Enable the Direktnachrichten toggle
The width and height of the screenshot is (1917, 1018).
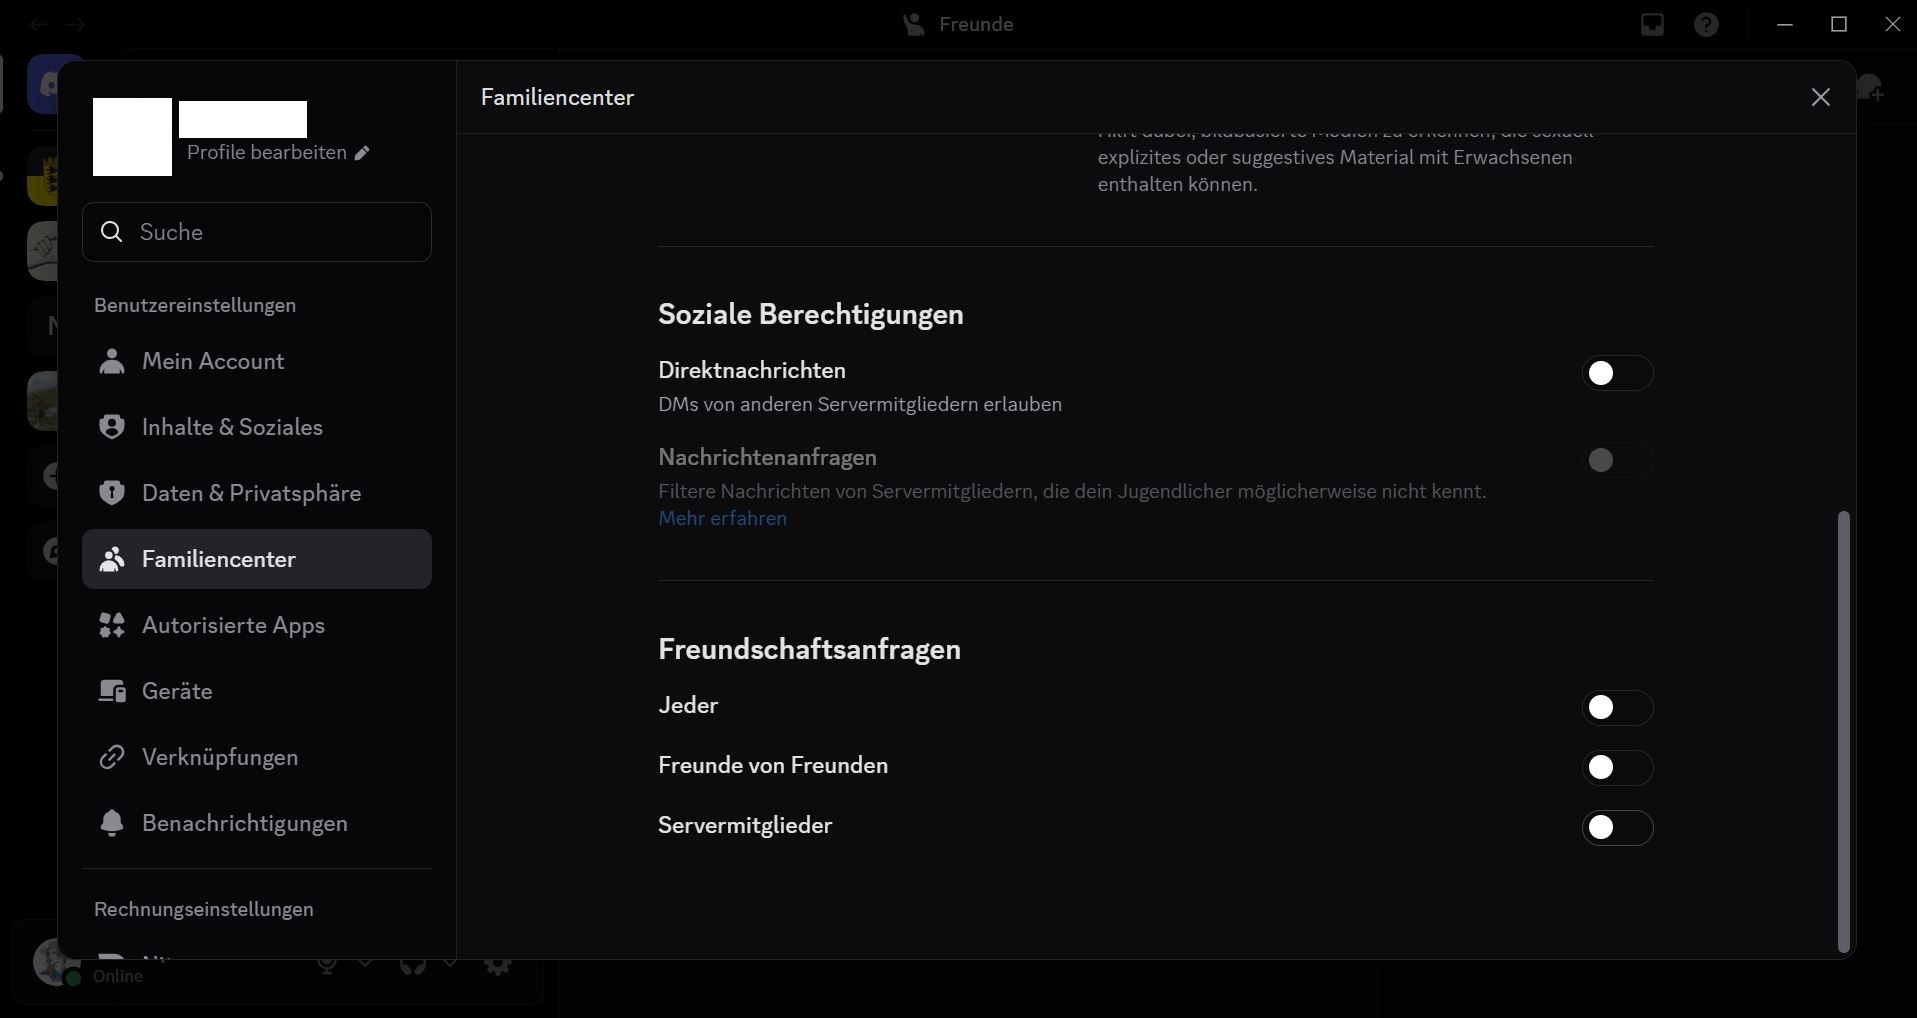coord(1616,373)
